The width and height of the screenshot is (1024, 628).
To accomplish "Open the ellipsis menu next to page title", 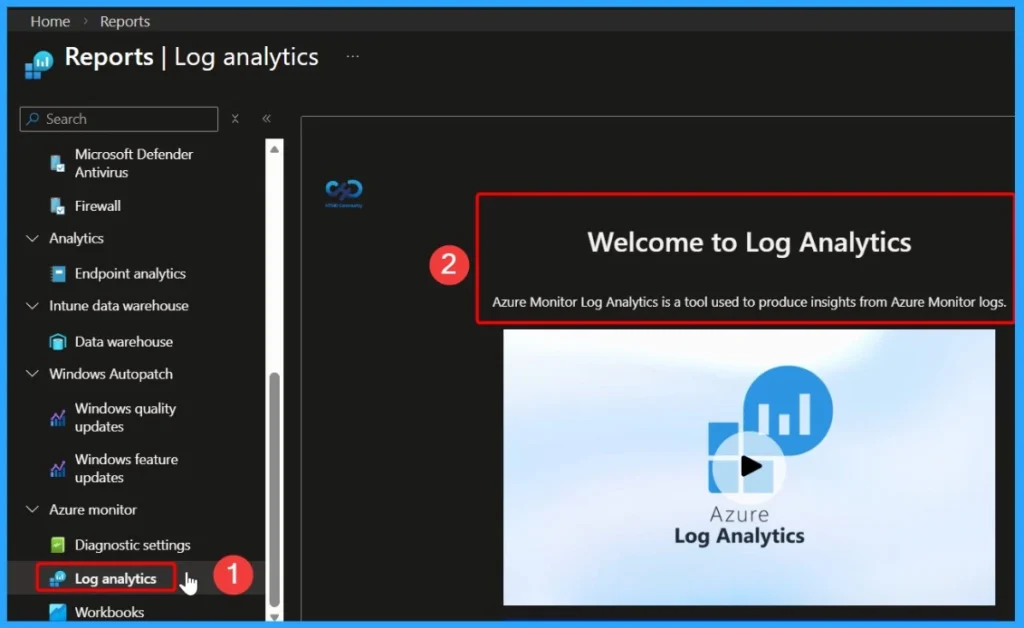I will click(352, 57).
